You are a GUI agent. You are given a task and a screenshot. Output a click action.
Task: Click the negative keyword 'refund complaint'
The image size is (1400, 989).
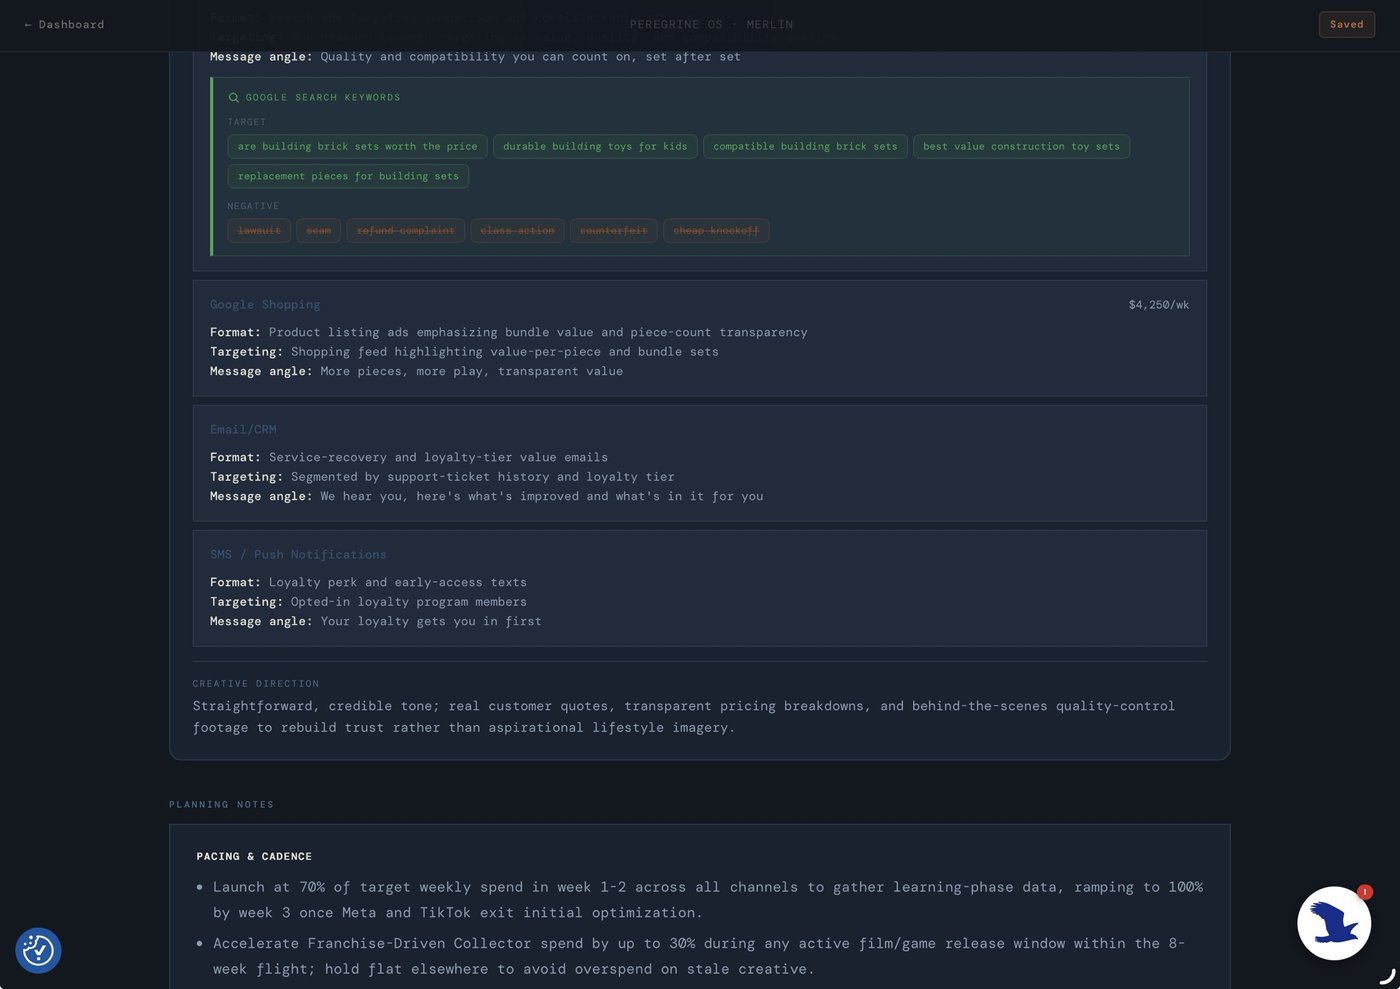(405, 231)
